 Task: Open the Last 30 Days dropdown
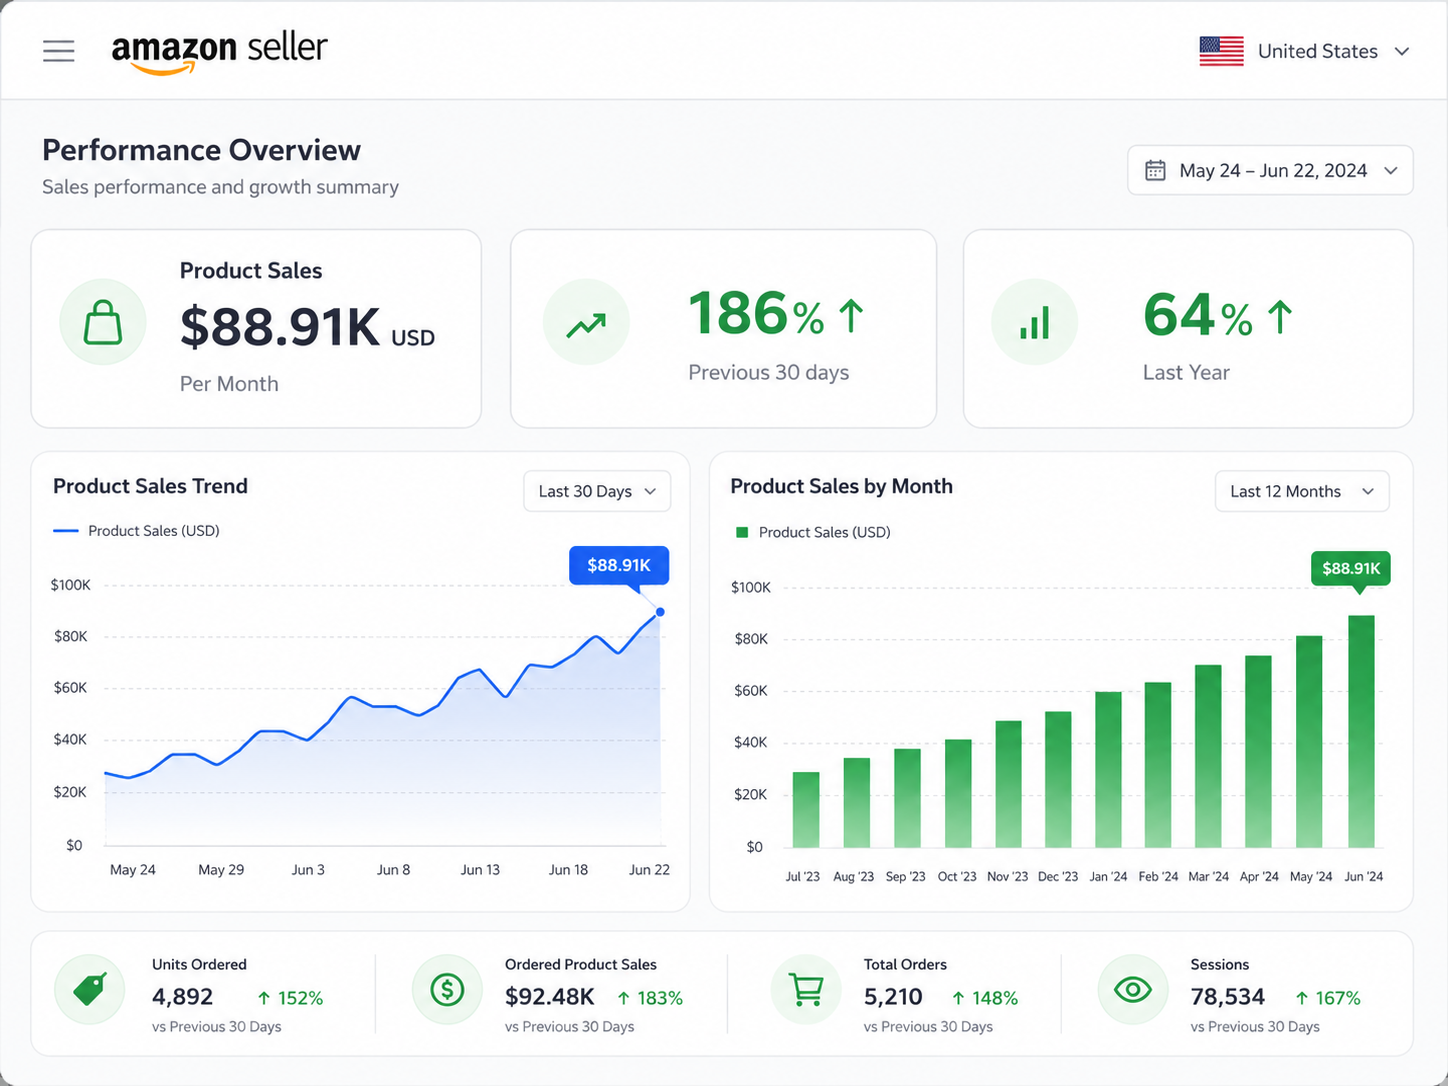pyautogui.click(x=597, y=491)
